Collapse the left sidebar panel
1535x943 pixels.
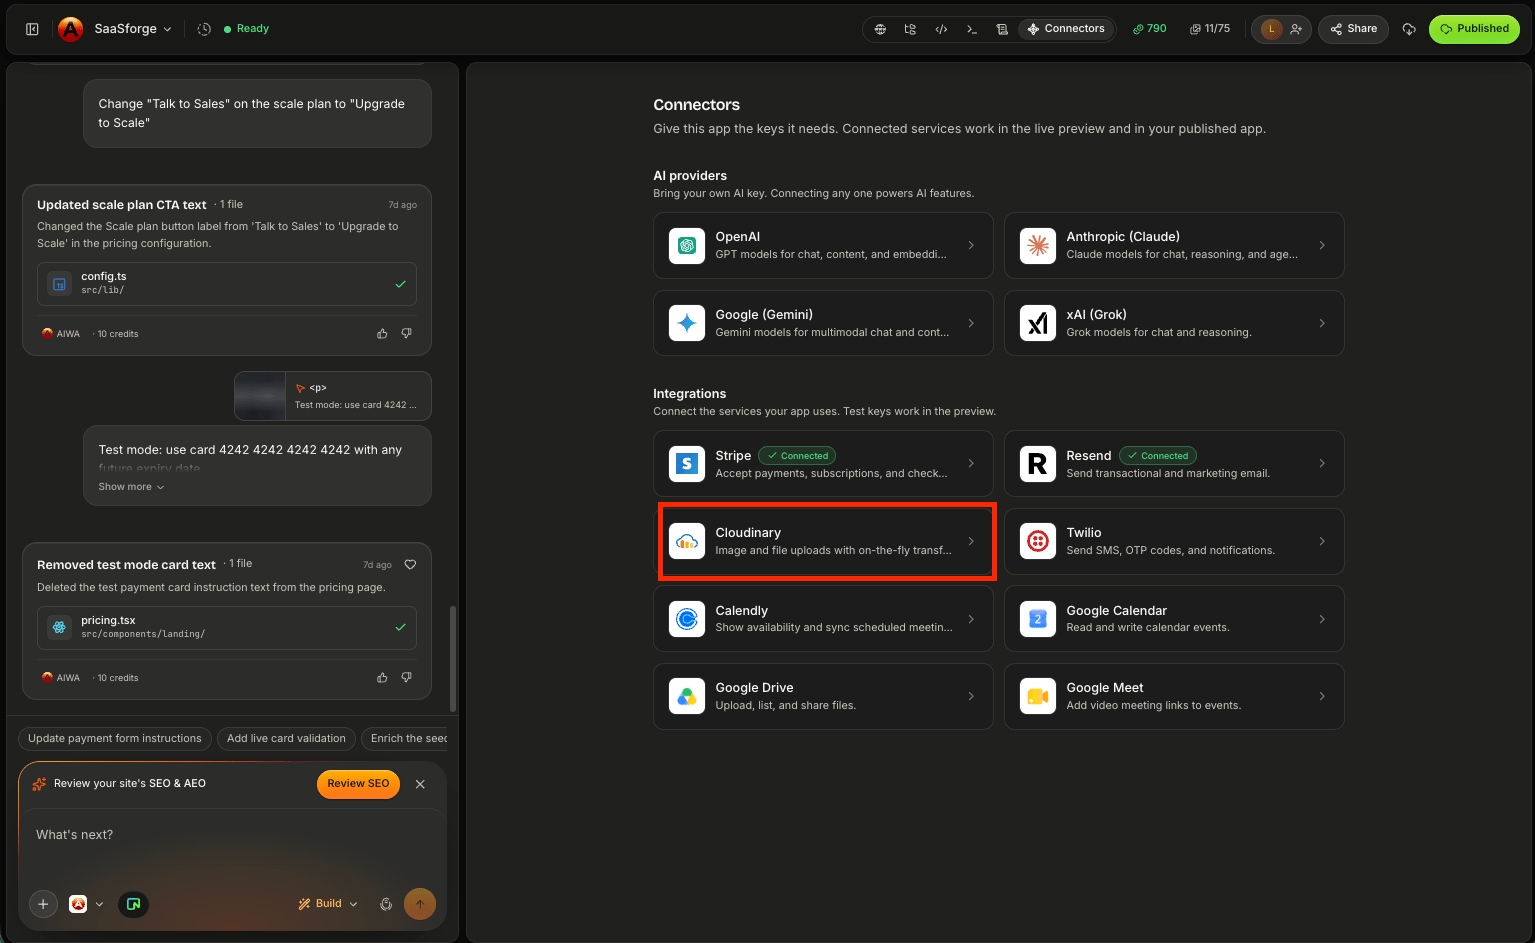pyautogui.click(x=32, y=29)
